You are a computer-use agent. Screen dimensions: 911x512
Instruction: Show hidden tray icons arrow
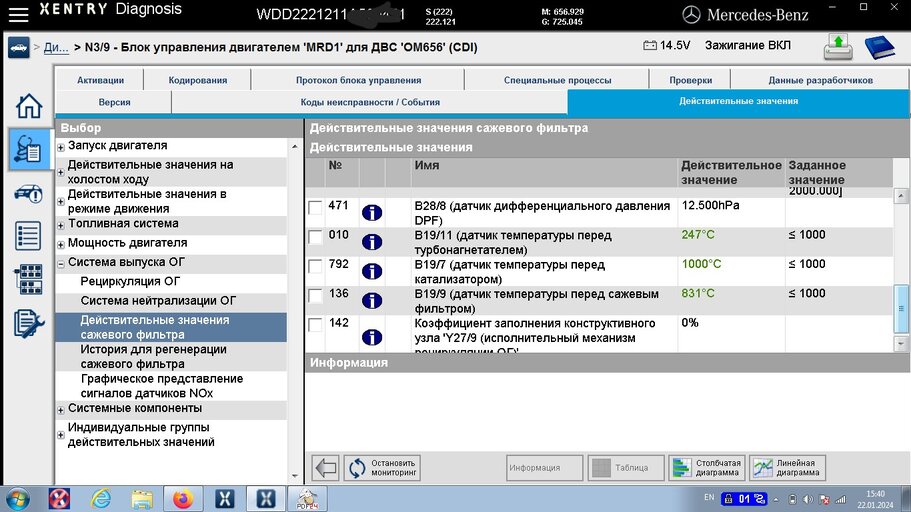point(777,500)
